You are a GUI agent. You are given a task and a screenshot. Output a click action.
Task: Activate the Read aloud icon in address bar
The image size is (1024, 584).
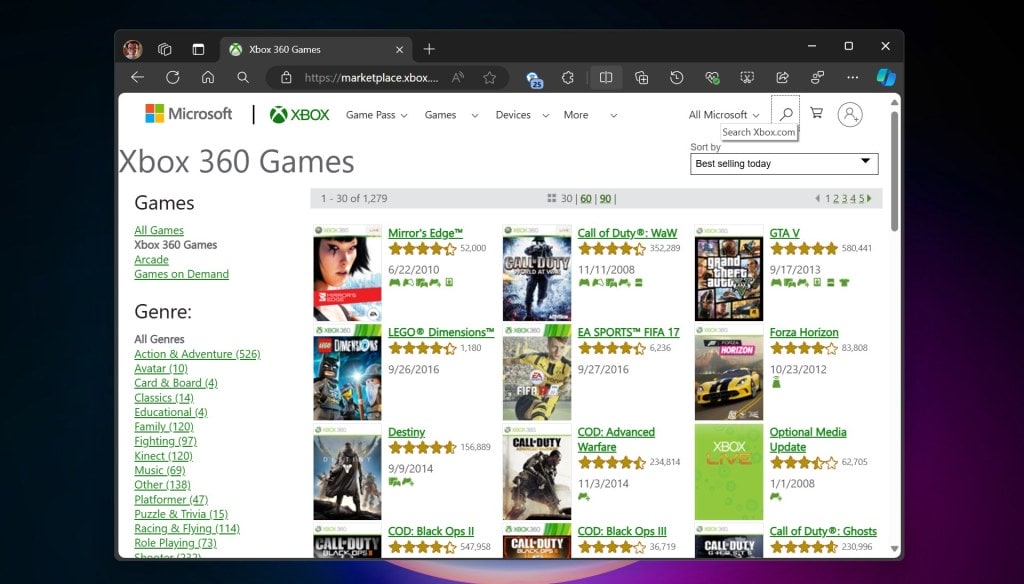pyautogui.click(x=458, y=78)
